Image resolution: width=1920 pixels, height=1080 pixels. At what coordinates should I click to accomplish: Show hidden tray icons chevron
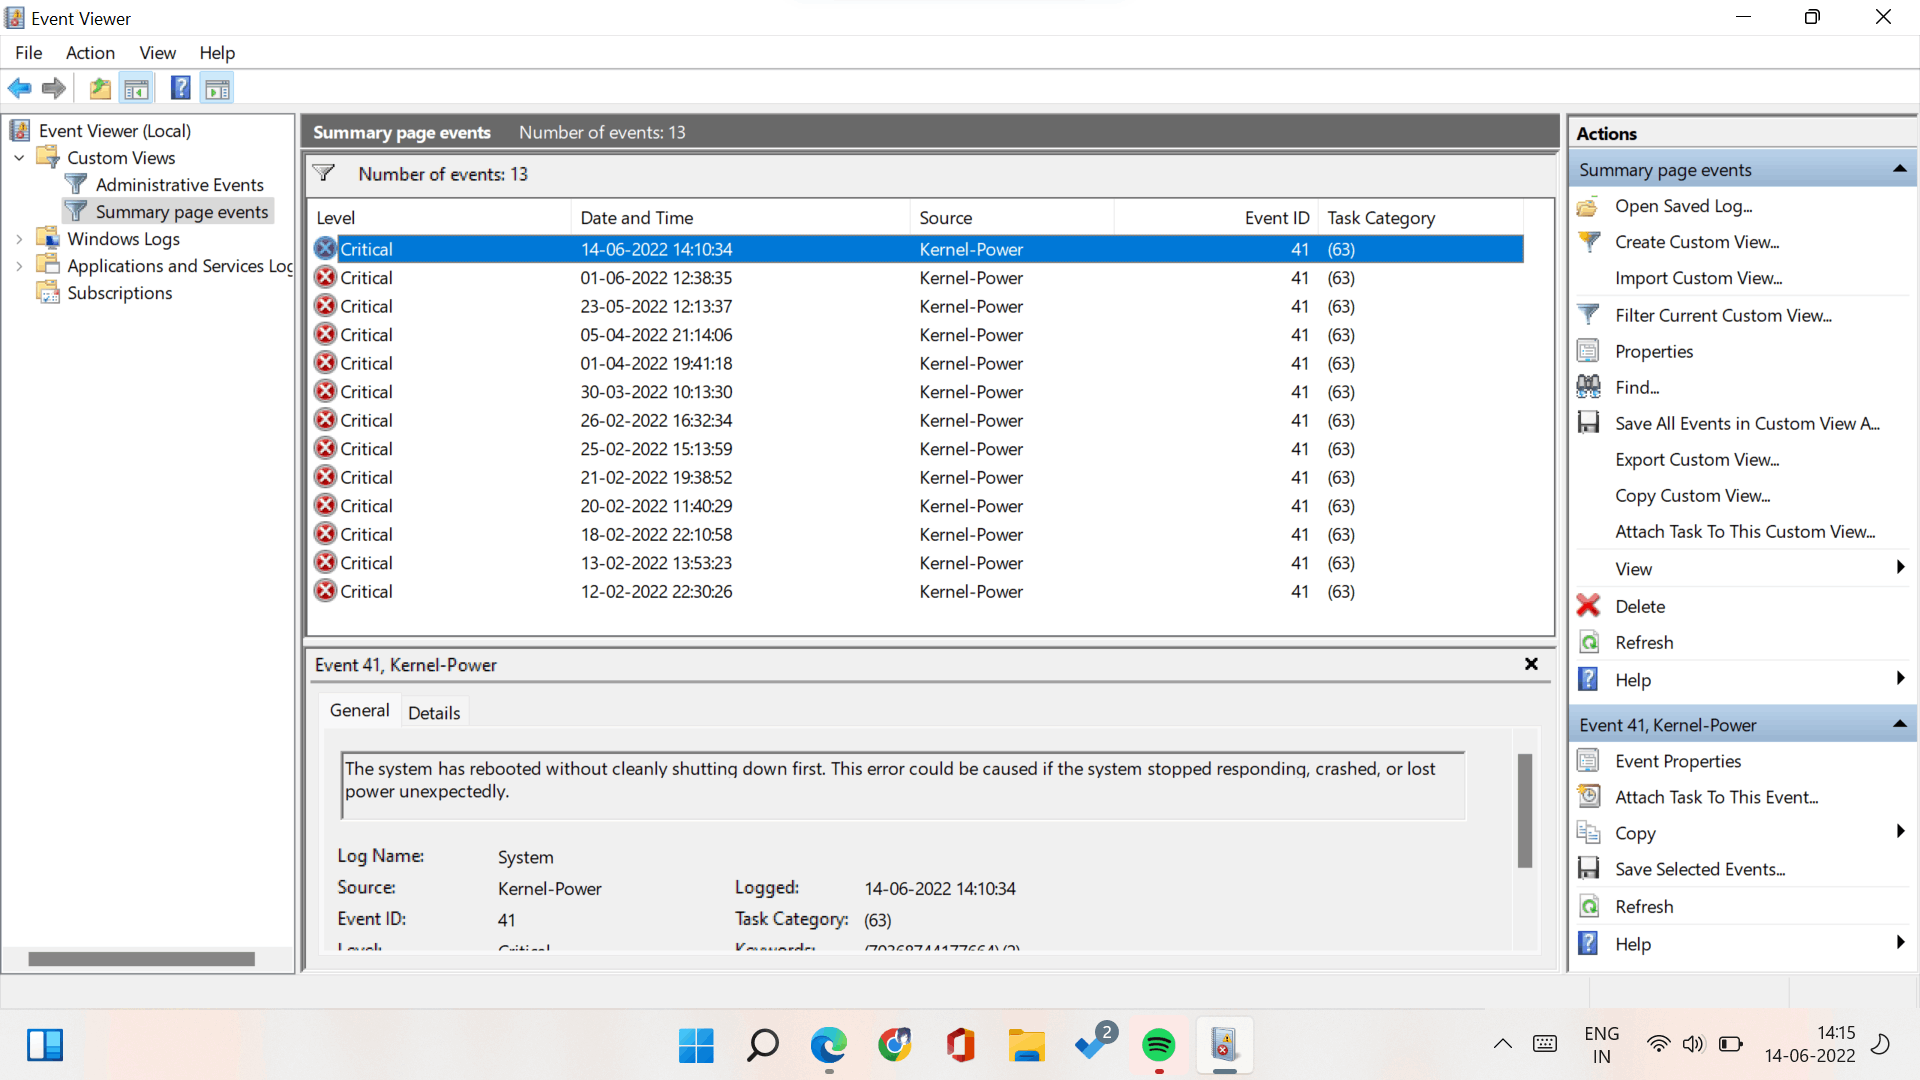pos(1502,1044)
